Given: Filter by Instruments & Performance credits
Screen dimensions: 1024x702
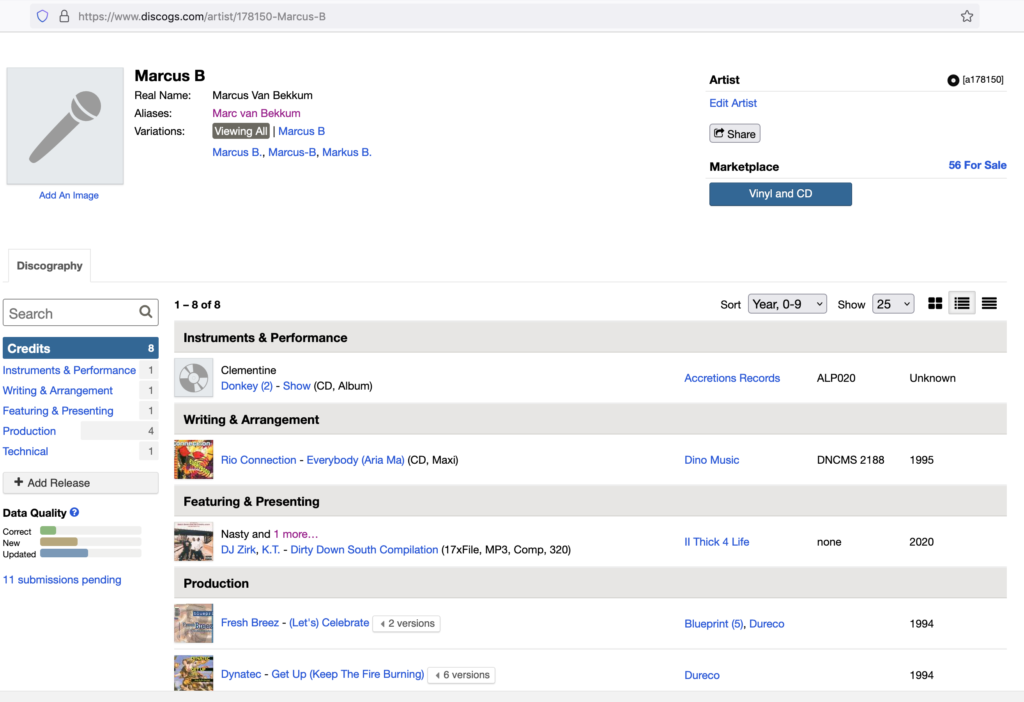Looking at the screenshot, I should (x=69, y=370).
